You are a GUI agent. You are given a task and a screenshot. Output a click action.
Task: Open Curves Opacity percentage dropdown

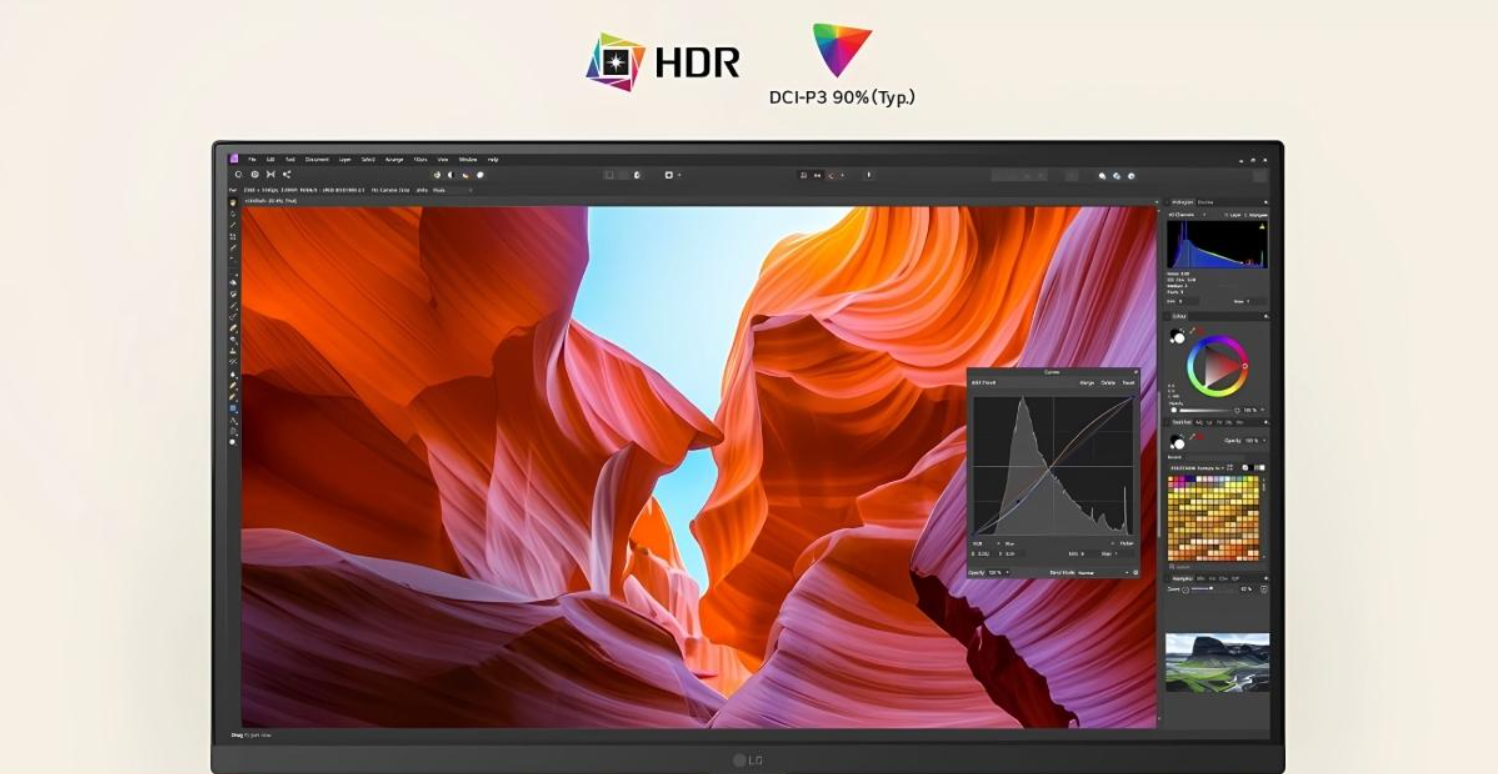point(997,572)
